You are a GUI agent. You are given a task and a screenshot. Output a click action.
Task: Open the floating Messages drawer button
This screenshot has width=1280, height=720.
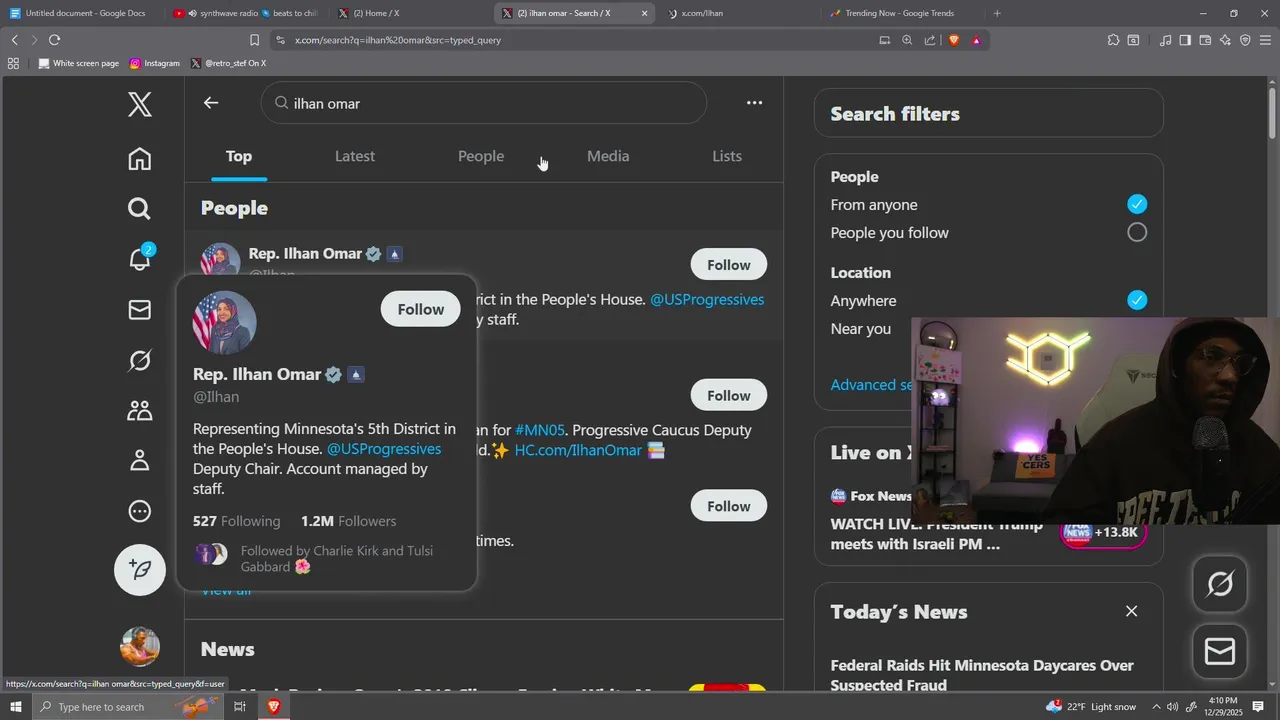[1220, 652]
